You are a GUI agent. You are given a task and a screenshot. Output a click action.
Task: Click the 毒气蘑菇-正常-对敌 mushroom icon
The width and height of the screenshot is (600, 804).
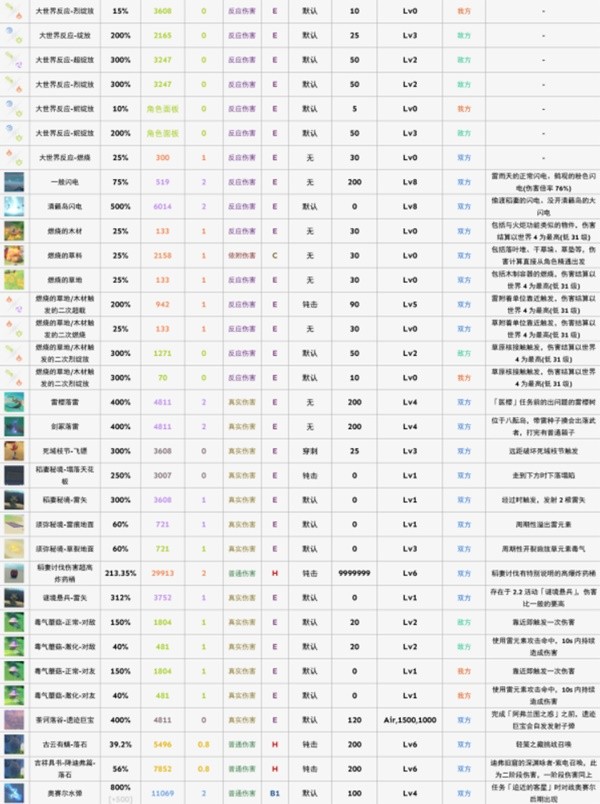tap(14, 622)
